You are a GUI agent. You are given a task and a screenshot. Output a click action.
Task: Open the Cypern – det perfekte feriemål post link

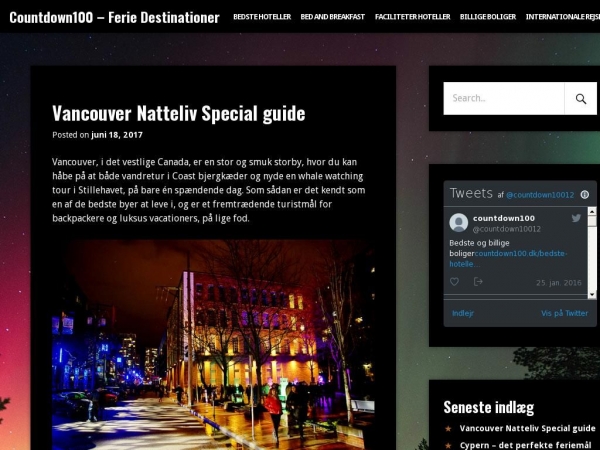point(526,445)
